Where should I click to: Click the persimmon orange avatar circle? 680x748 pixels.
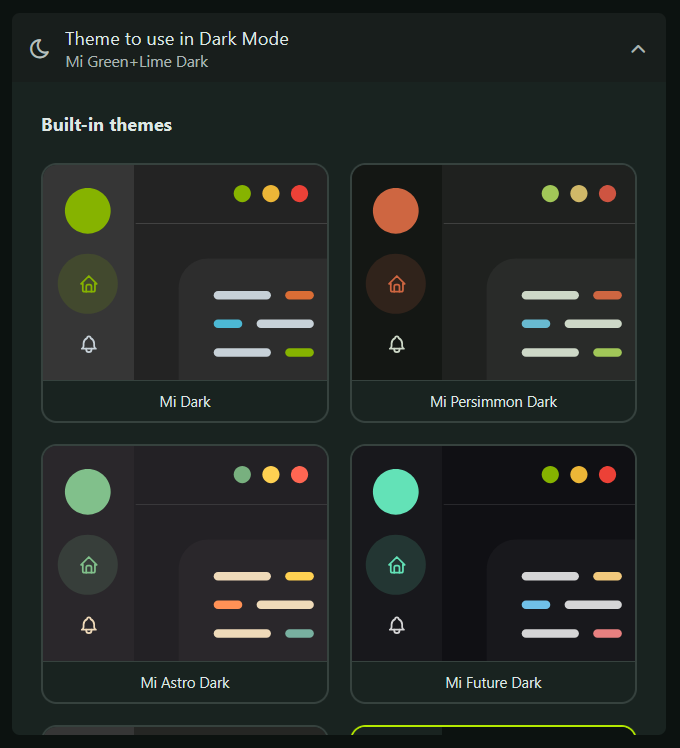click(396, 211)
